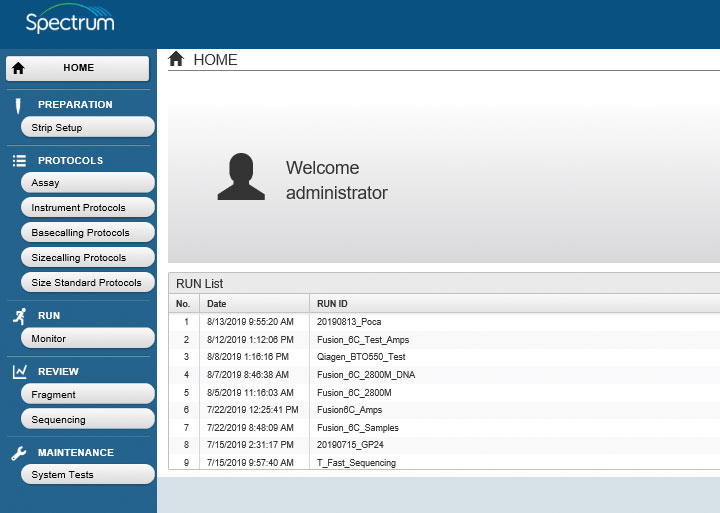
Task: Click the Review chart icon
Action: point(18,372)
